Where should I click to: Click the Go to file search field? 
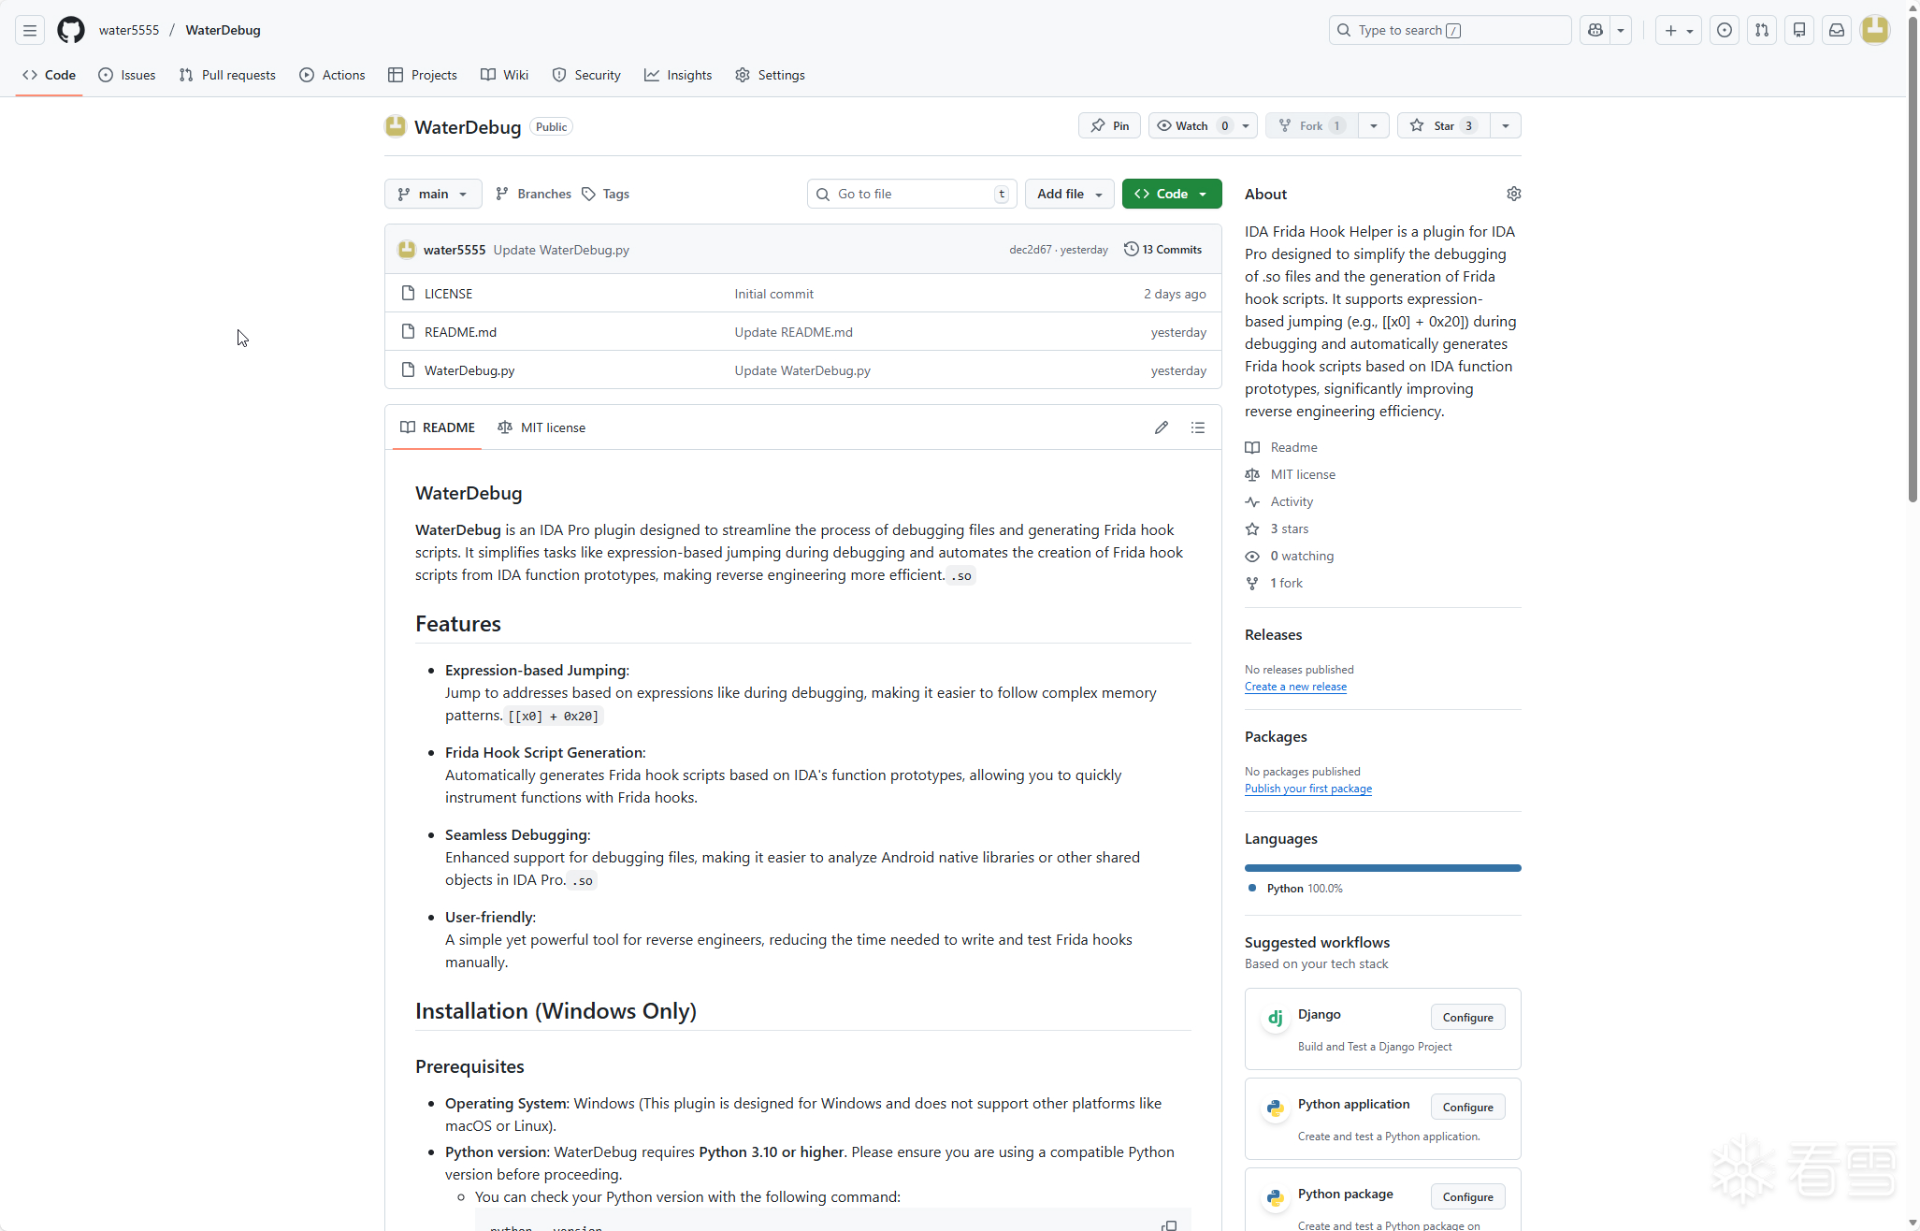[x=911, y=194]
